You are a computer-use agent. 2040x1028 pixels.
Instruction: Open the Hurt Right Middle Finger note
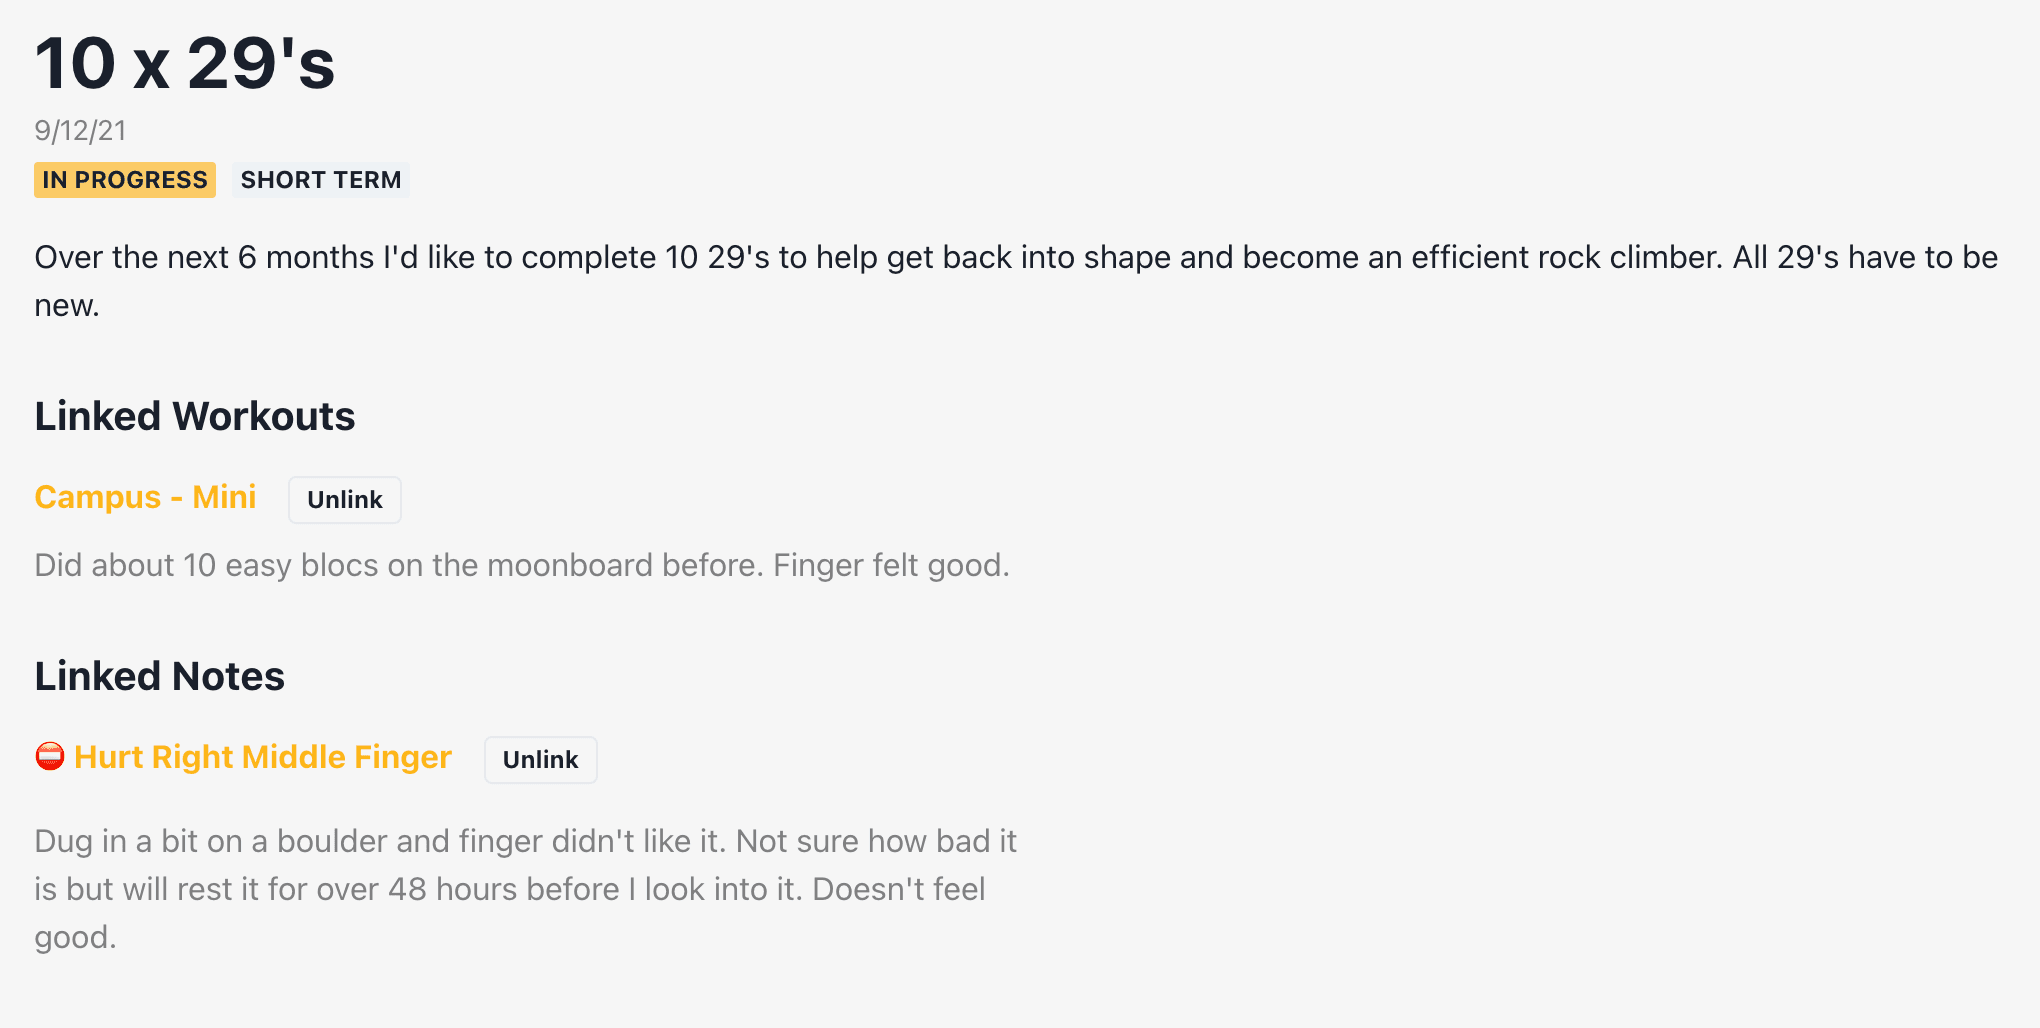263,757
